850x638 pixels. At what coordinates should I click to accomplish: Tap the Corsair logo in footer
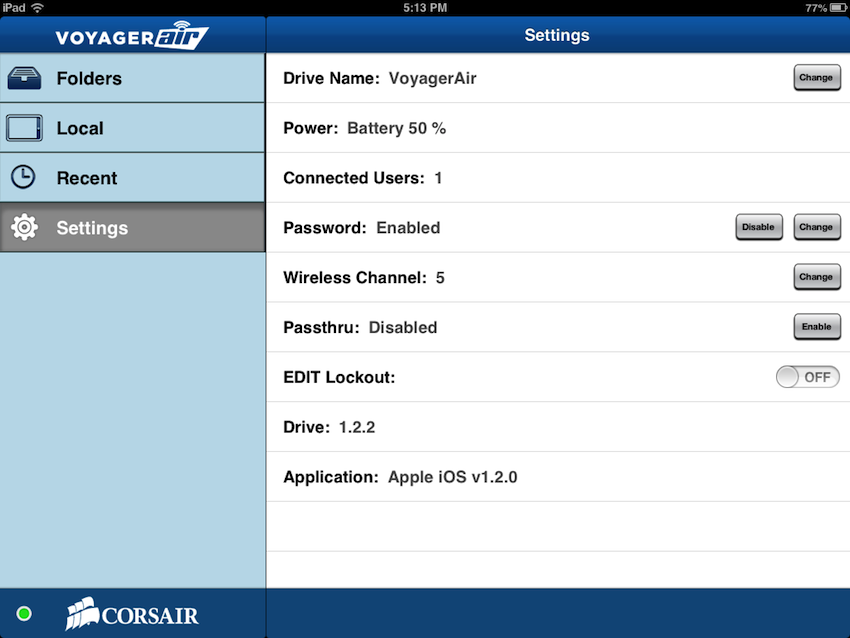pos(132,614)
